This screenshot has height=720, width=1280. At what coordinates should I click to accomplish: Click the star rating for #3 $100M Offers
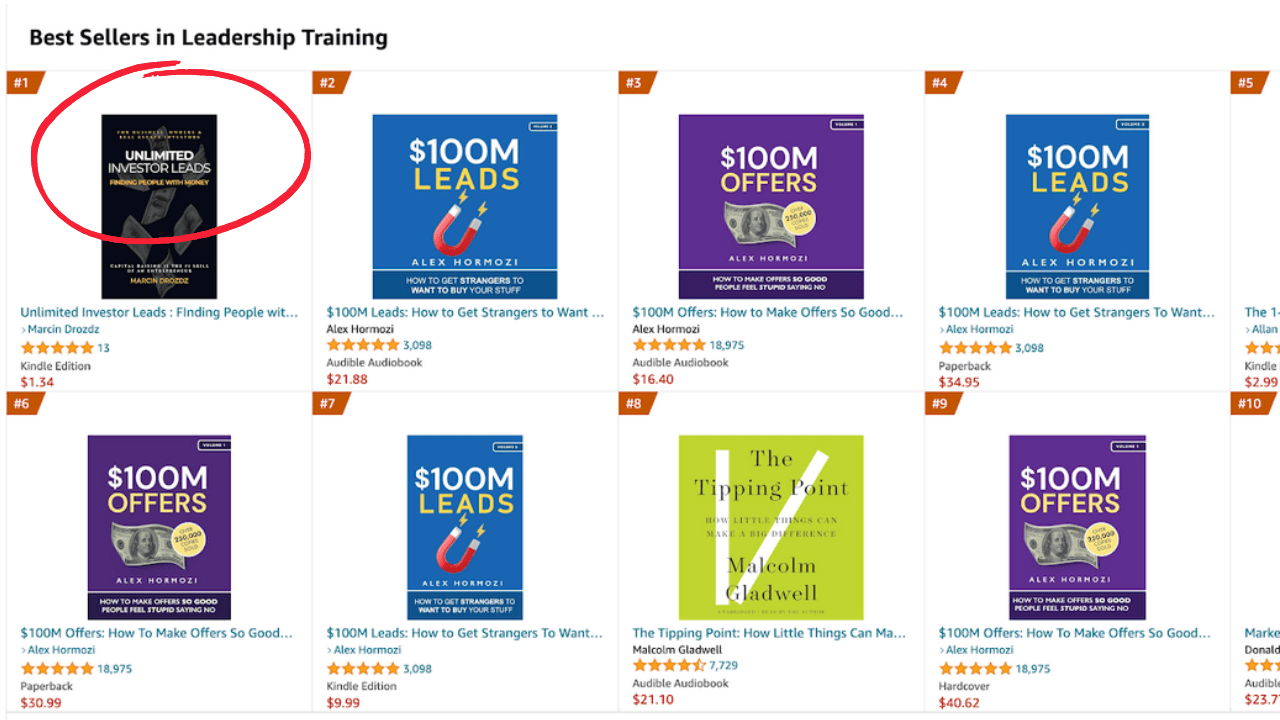pyautogui.click(x=669, y=346)
